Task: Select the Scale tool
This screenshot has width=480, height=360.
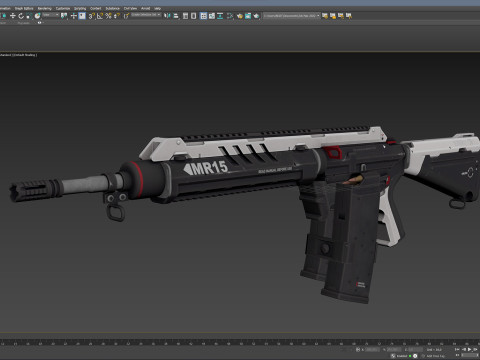Action: (x=29, y=16)
